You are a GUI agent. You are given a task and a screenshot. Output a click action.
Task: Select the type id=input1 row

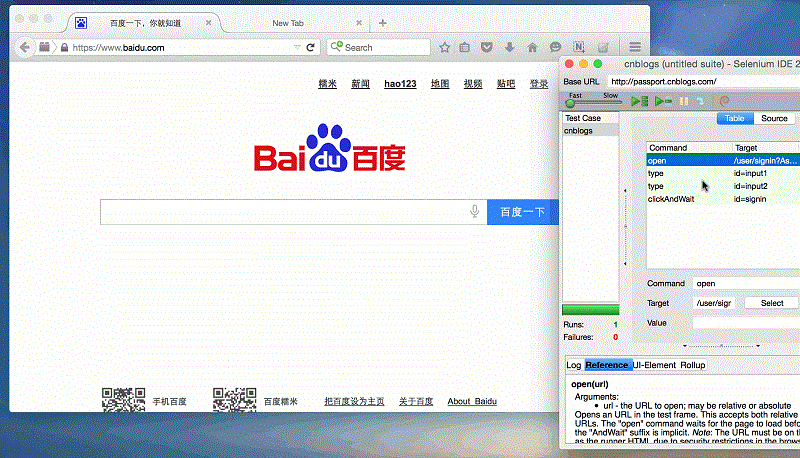coord(723,173)
